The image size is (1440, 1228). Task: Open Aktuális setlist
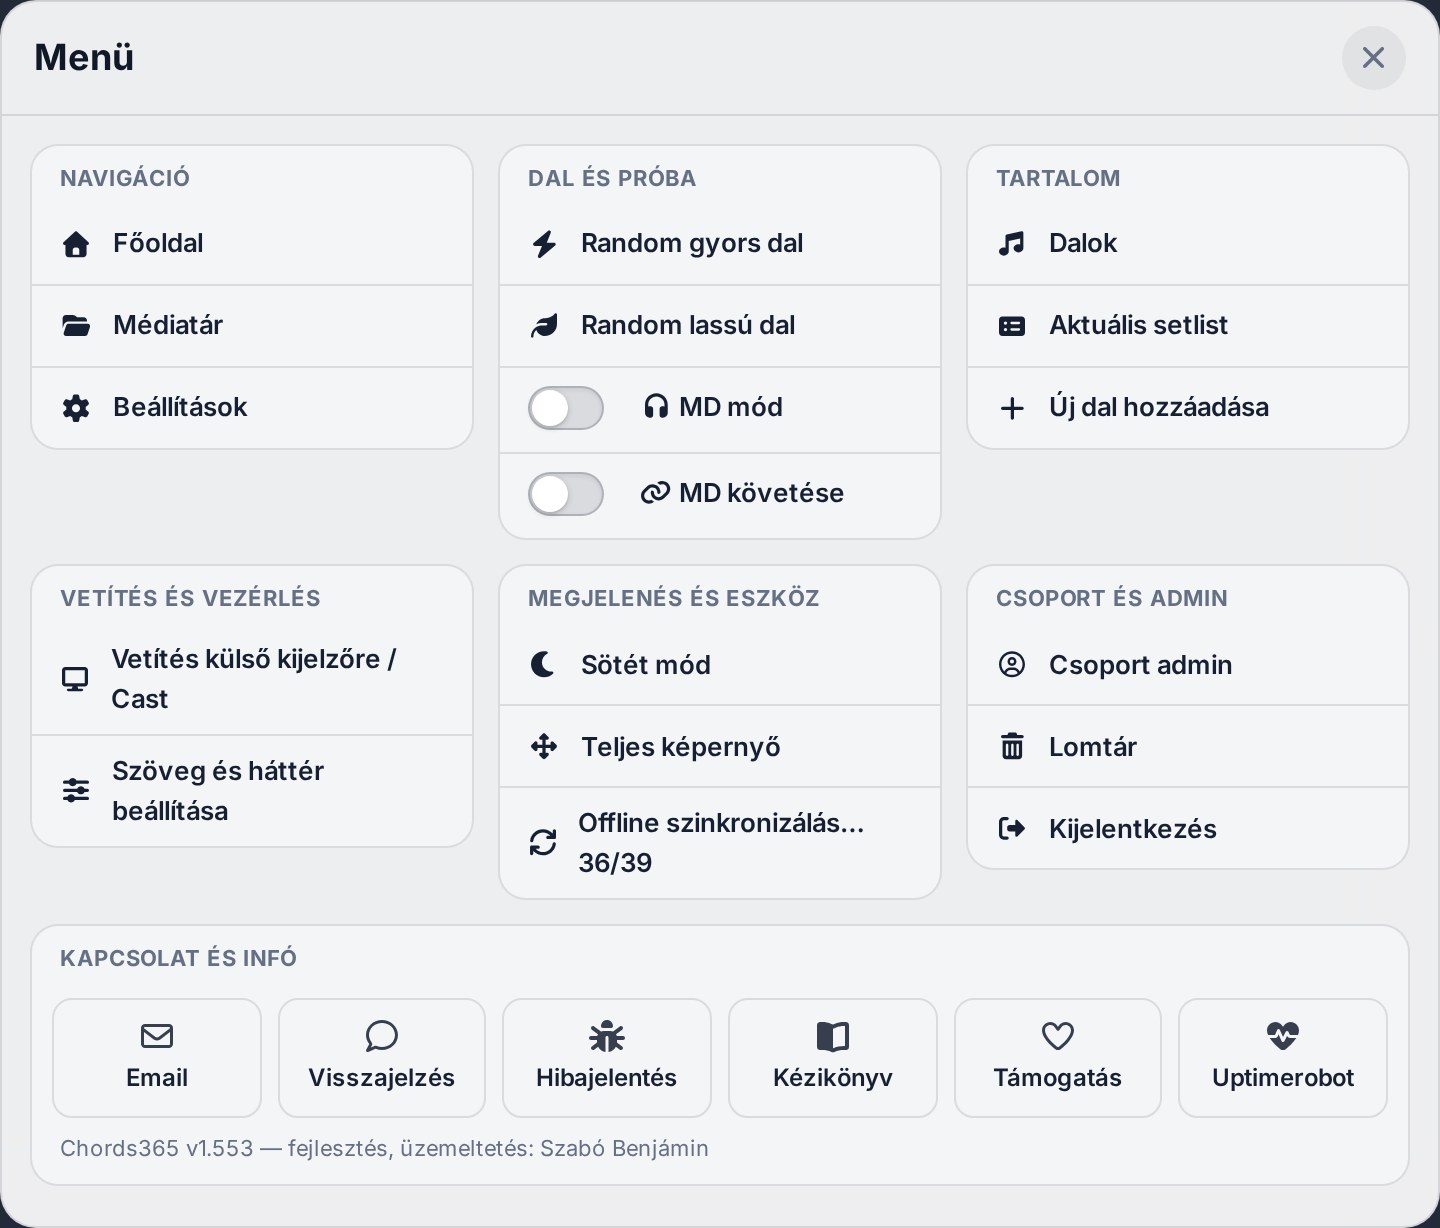pyautogui.click(x=1188, y=326)
